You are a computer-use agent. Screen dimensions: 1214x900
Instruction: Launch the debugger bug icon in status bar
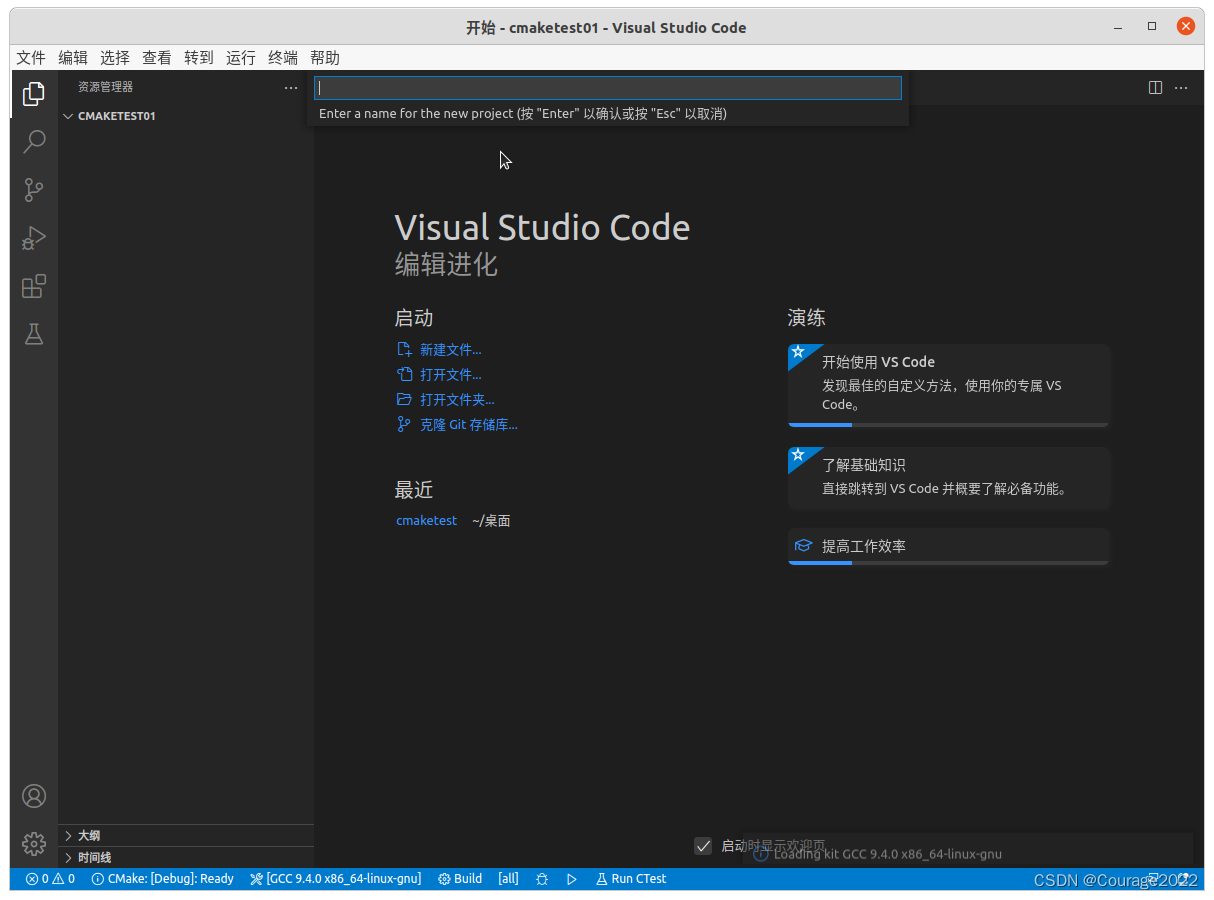point(542,879)
